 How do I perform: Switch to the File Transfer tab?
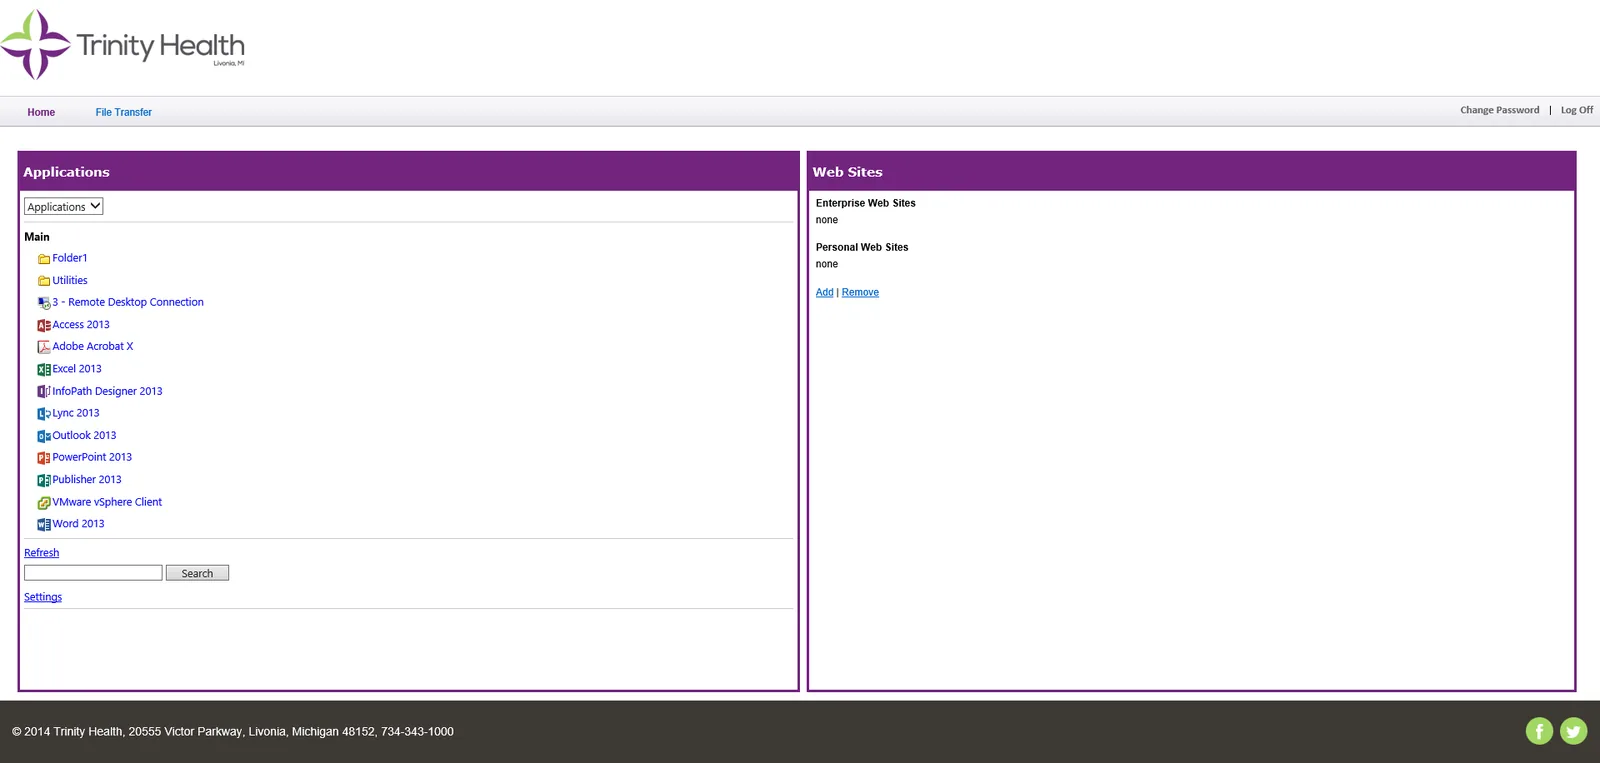pyautogui.click(x=124, y=112)
